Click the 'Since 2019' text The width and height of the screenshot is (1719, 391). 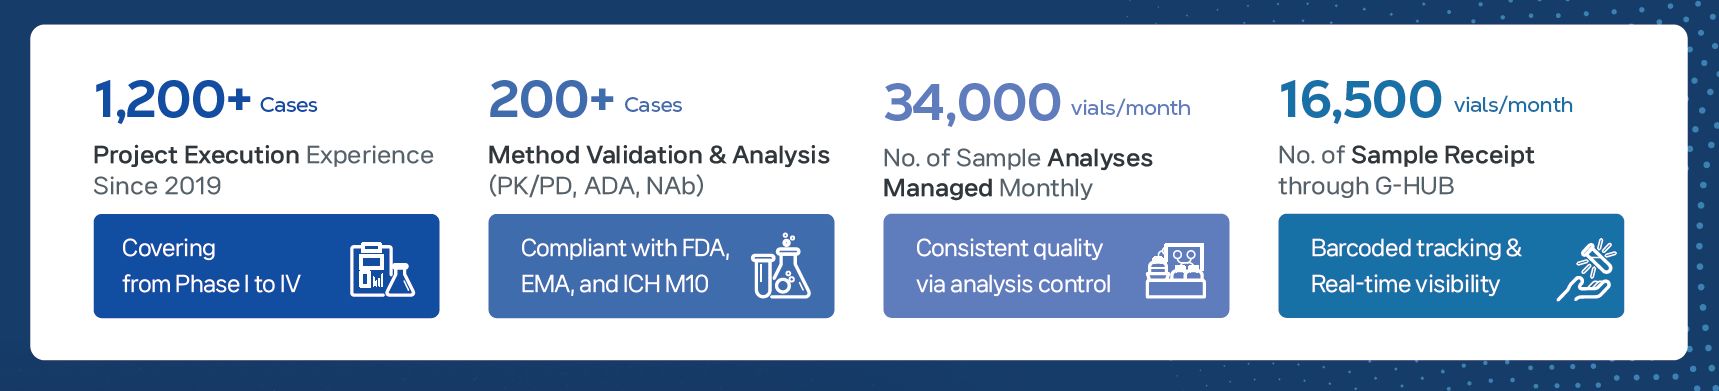pyautogui.click(x=157, y=186)
